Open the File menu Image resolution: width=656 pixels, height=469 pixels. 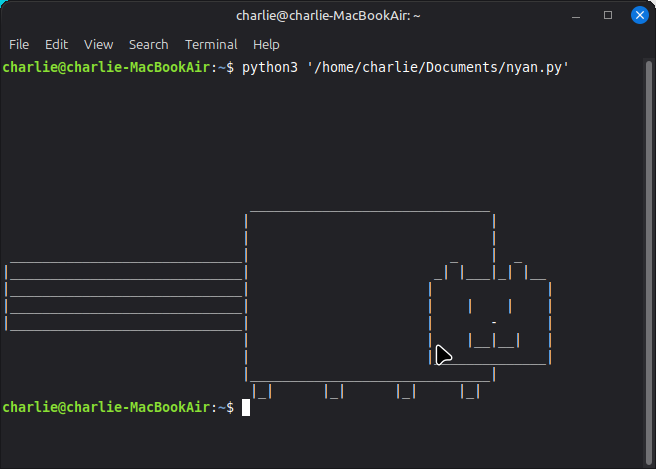click(x=19, y=44)
